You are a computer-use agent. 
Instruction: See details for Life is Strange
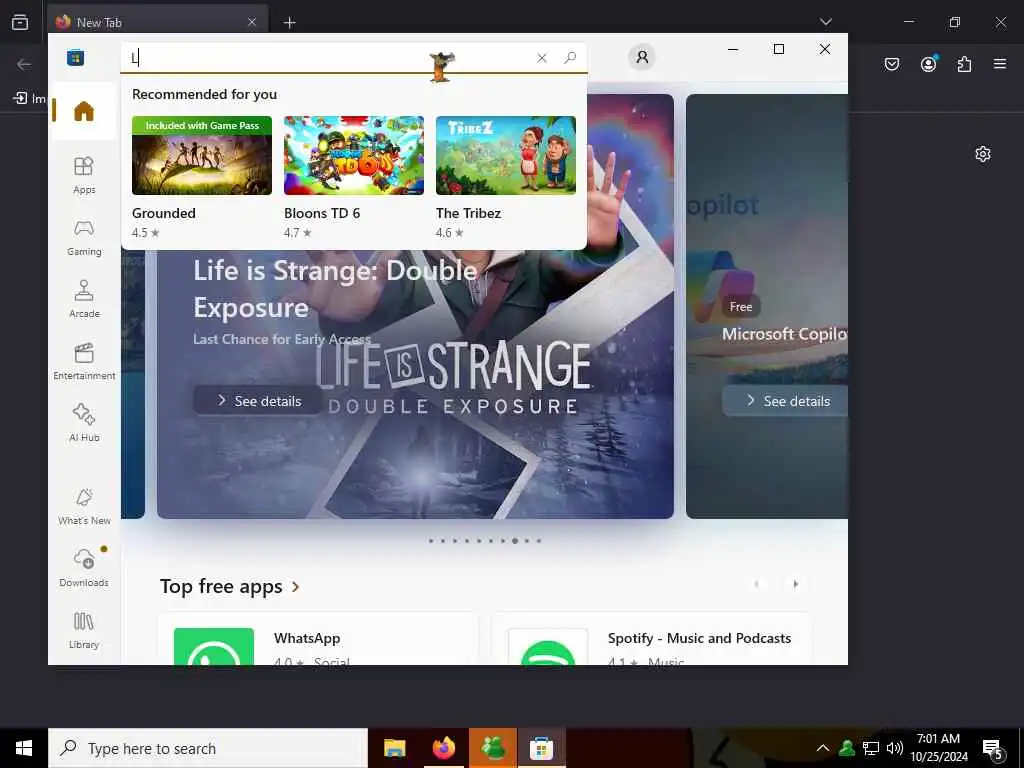tap(258, 400)
